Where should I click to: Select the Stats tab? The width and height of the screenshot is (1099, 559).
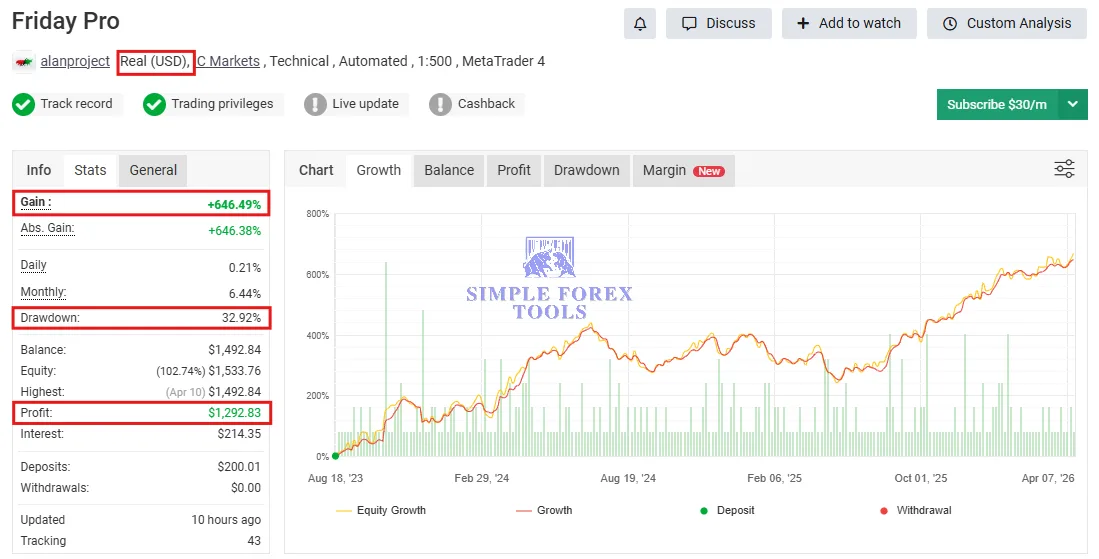point(90,170)
